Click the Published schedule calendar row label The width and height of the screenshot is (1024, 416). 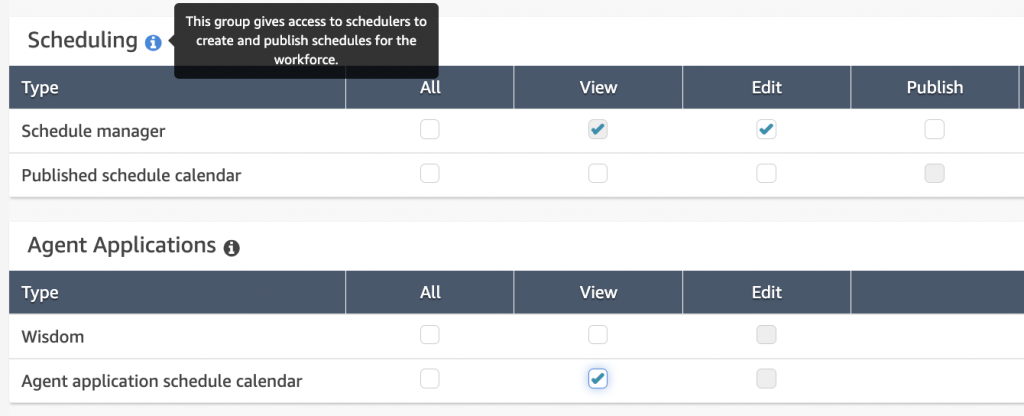131,175
